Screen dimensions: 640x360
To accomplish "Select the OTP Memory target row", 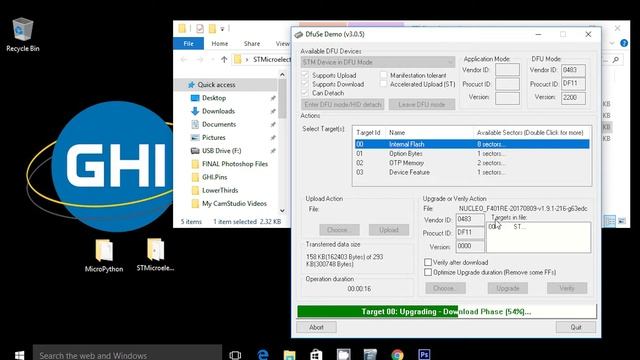I will pos(472,163).
